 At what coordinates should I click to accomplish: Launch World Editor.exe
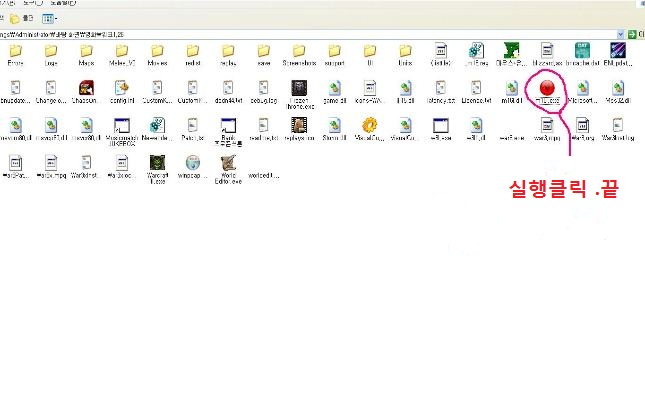tap(228, 163)
